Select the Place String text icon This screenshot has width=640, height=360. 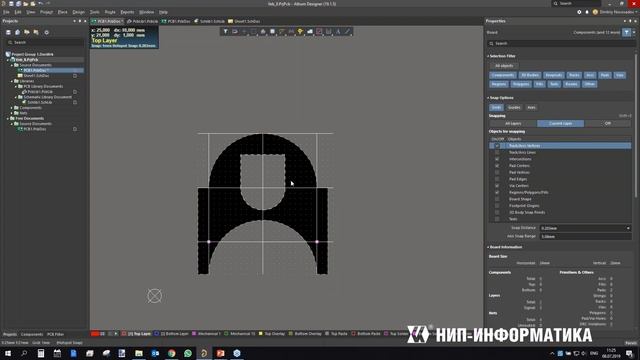(338, 31)
